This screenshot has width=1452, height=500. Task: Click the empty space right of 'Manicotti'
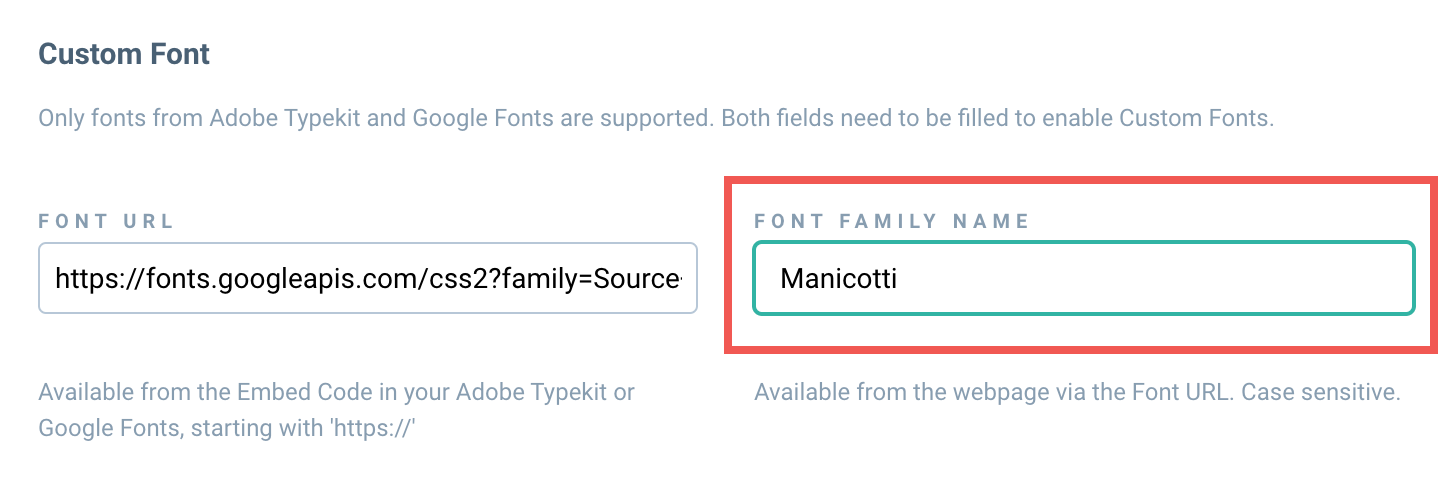(x=1150, y=278)
